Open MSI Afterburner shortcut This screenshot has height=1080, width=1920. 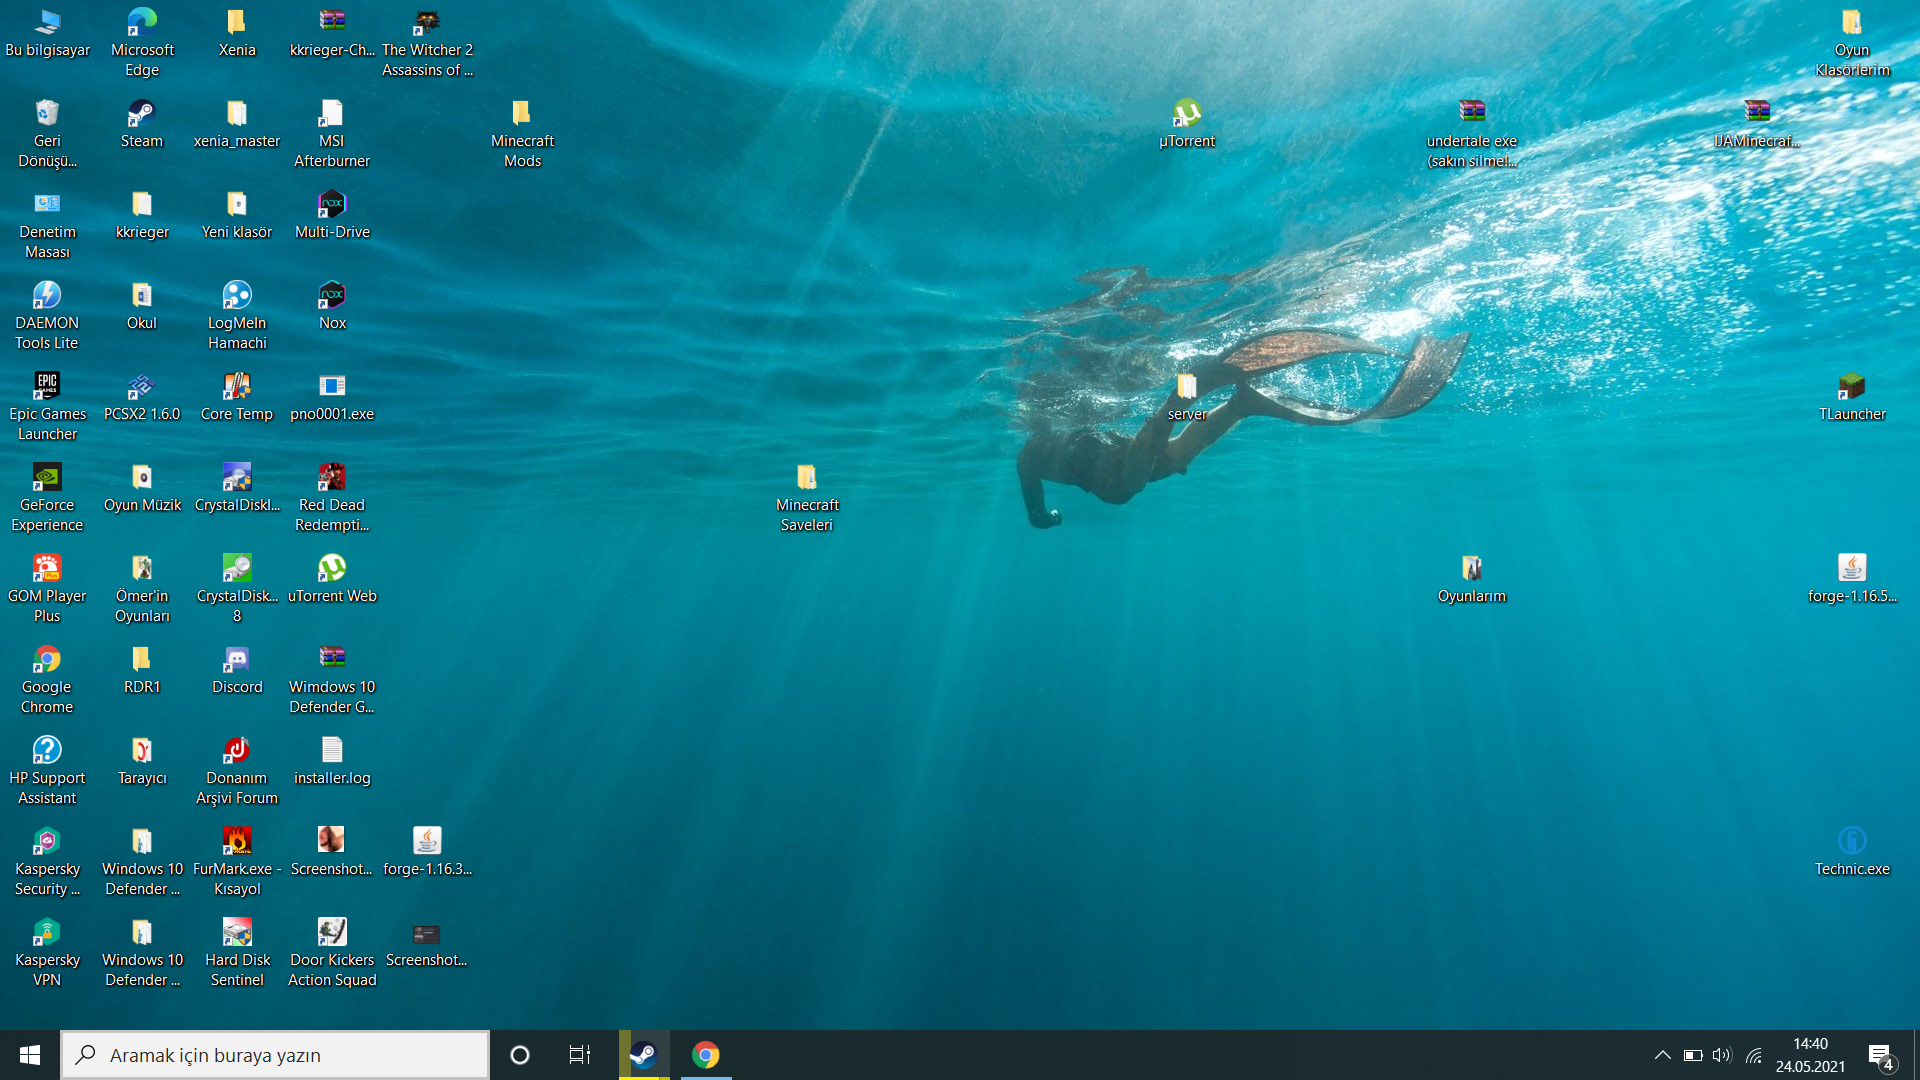click(332, 133)
